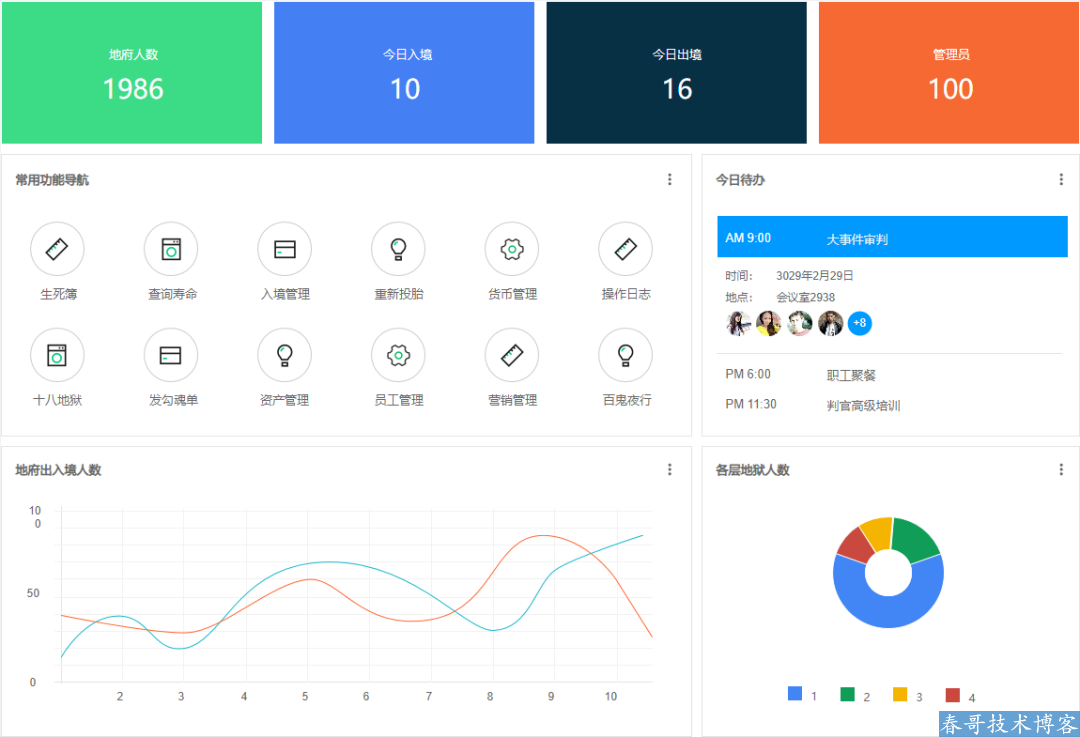Click the 查询寿命 navigation icon

171,249
